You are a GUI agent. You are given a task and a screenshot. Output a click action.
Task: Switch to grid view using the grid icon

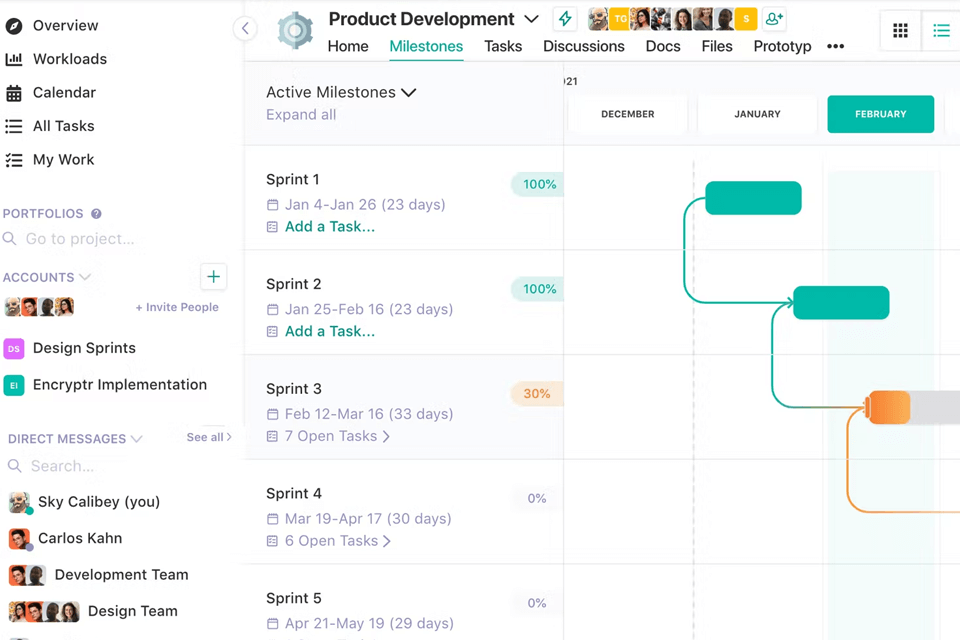point(900,30)
